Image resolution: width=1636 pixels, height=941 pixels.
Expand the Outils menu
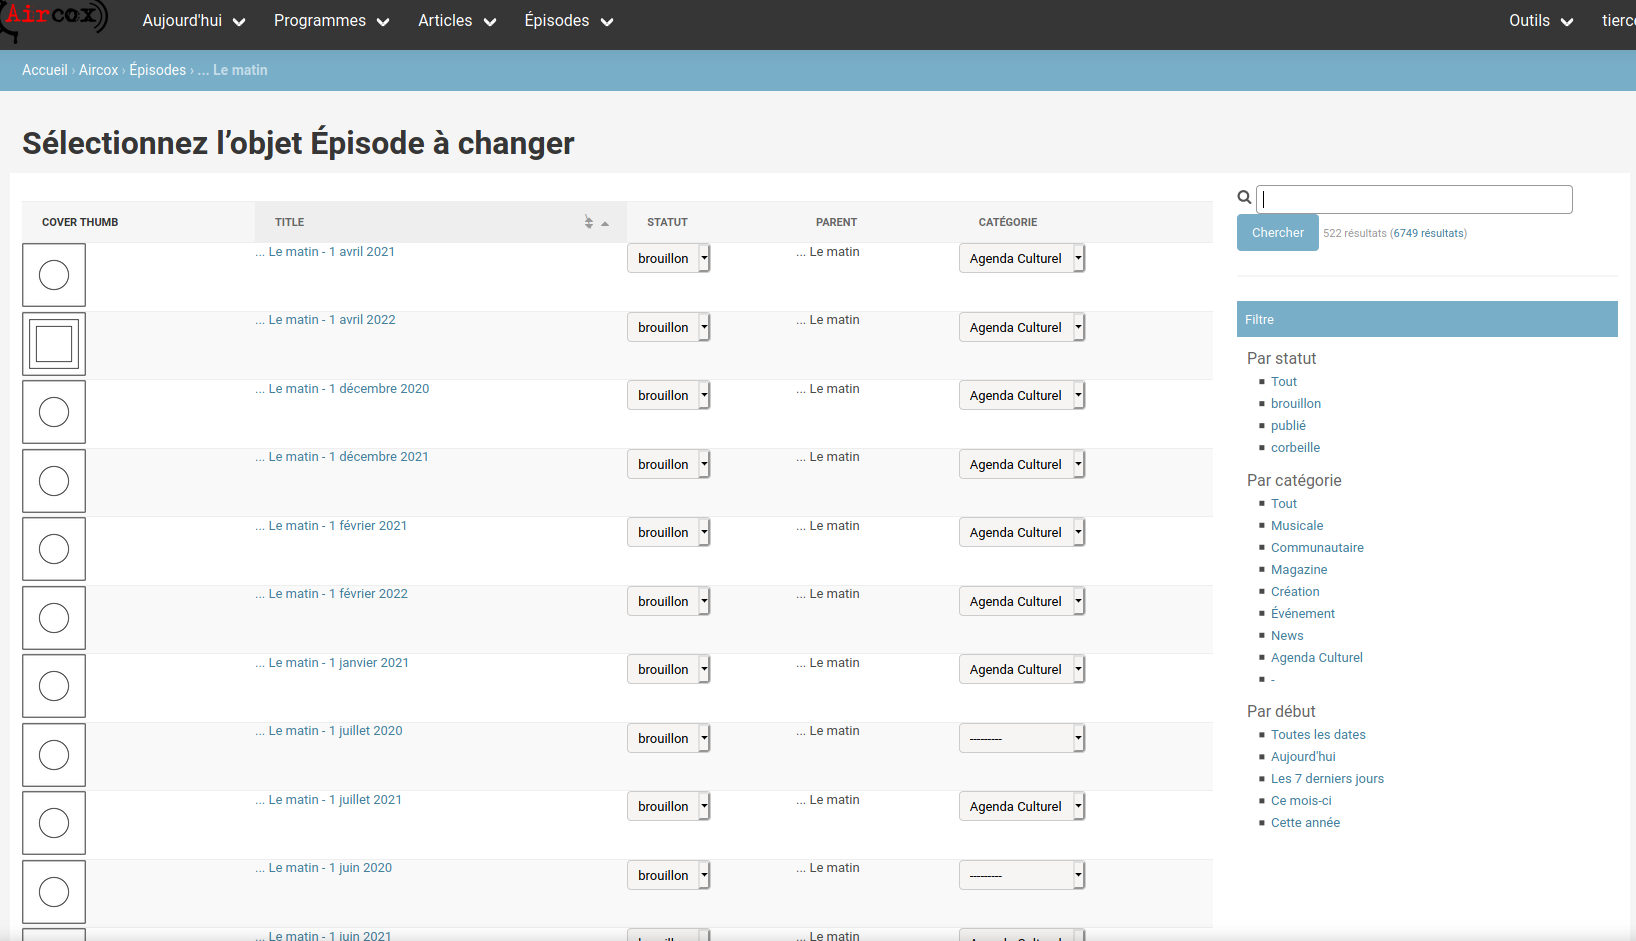(x=1540, y=21)
